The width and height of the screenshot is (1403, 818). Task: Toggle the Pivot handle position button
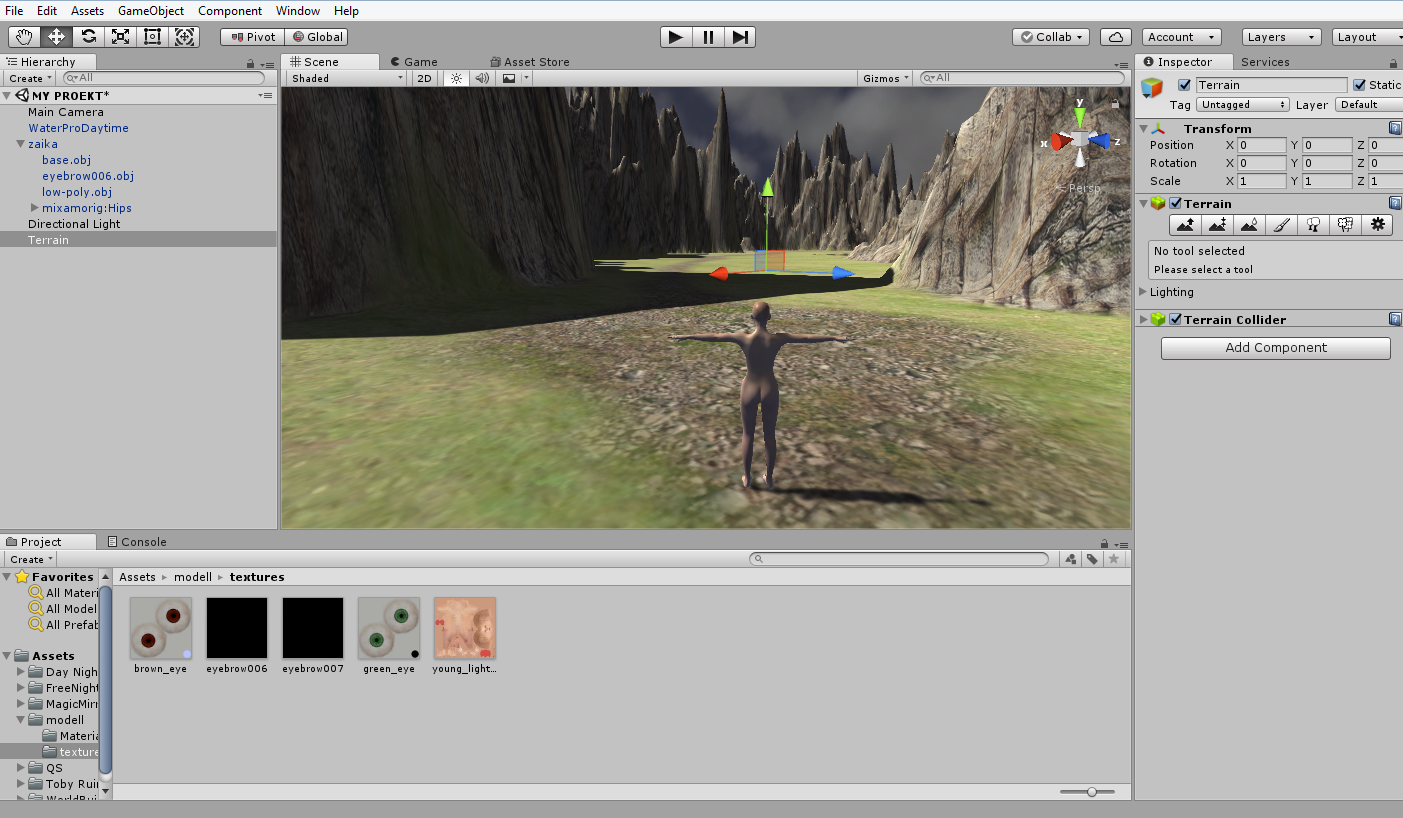pos(251,37)
